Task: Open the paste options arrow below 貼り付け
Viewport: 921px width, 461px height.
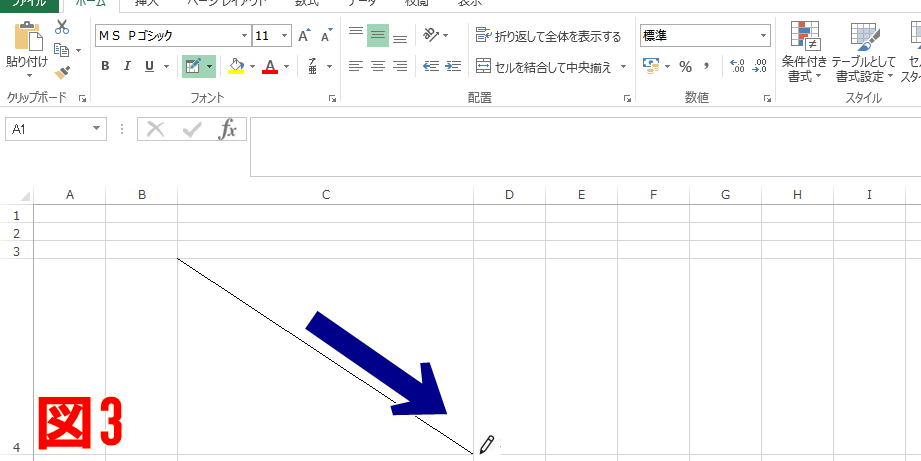Action: (x=28, y=76)
